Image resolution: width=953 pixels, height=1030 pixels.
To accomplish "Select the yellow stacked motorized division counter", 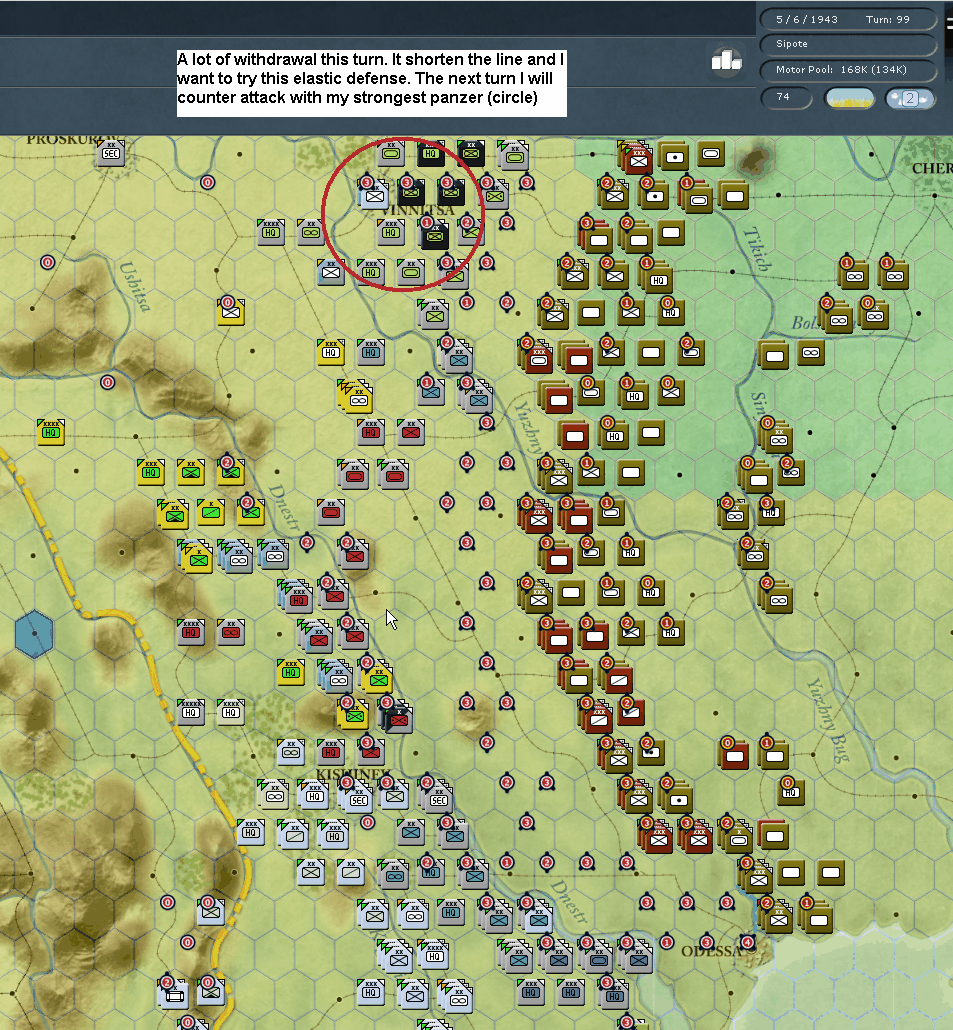I will 357,396.
